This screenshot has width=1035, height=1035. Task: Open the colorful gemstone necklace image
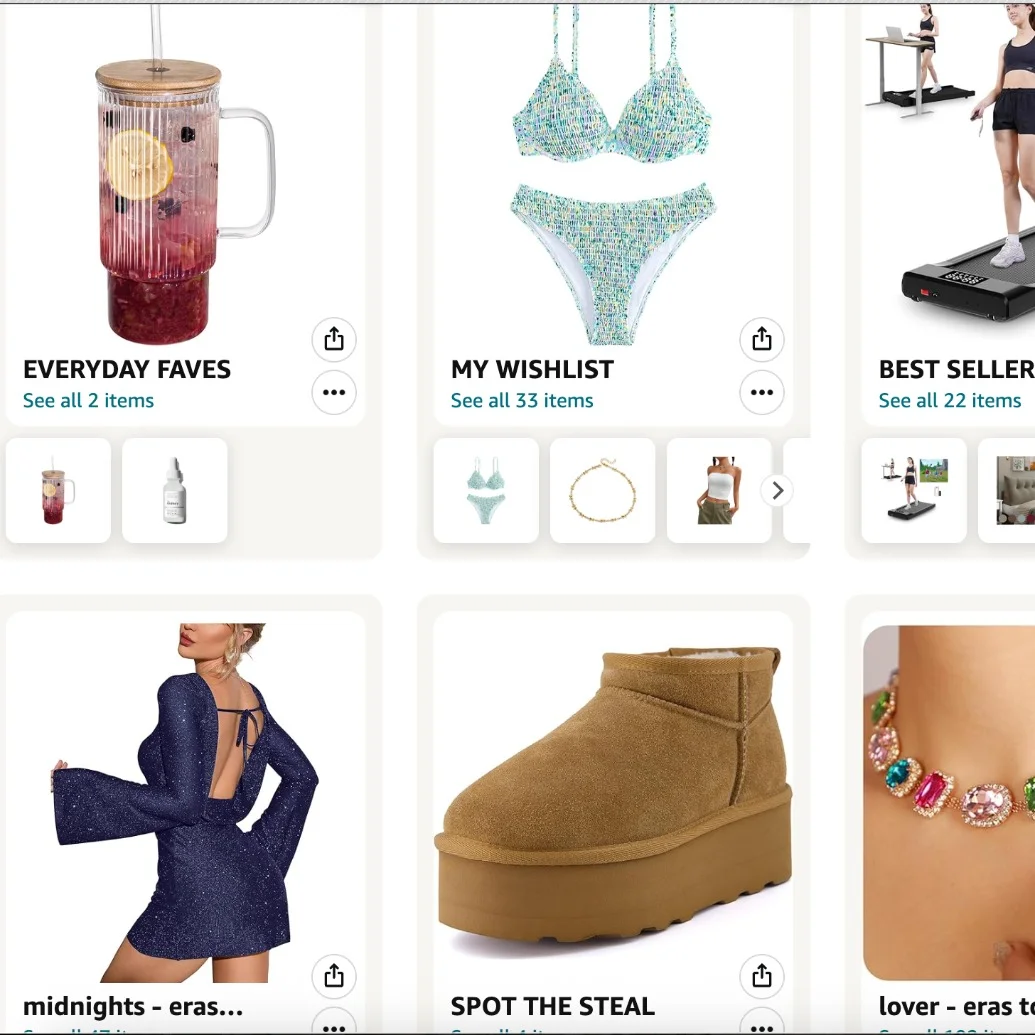[x=949, y=802]
